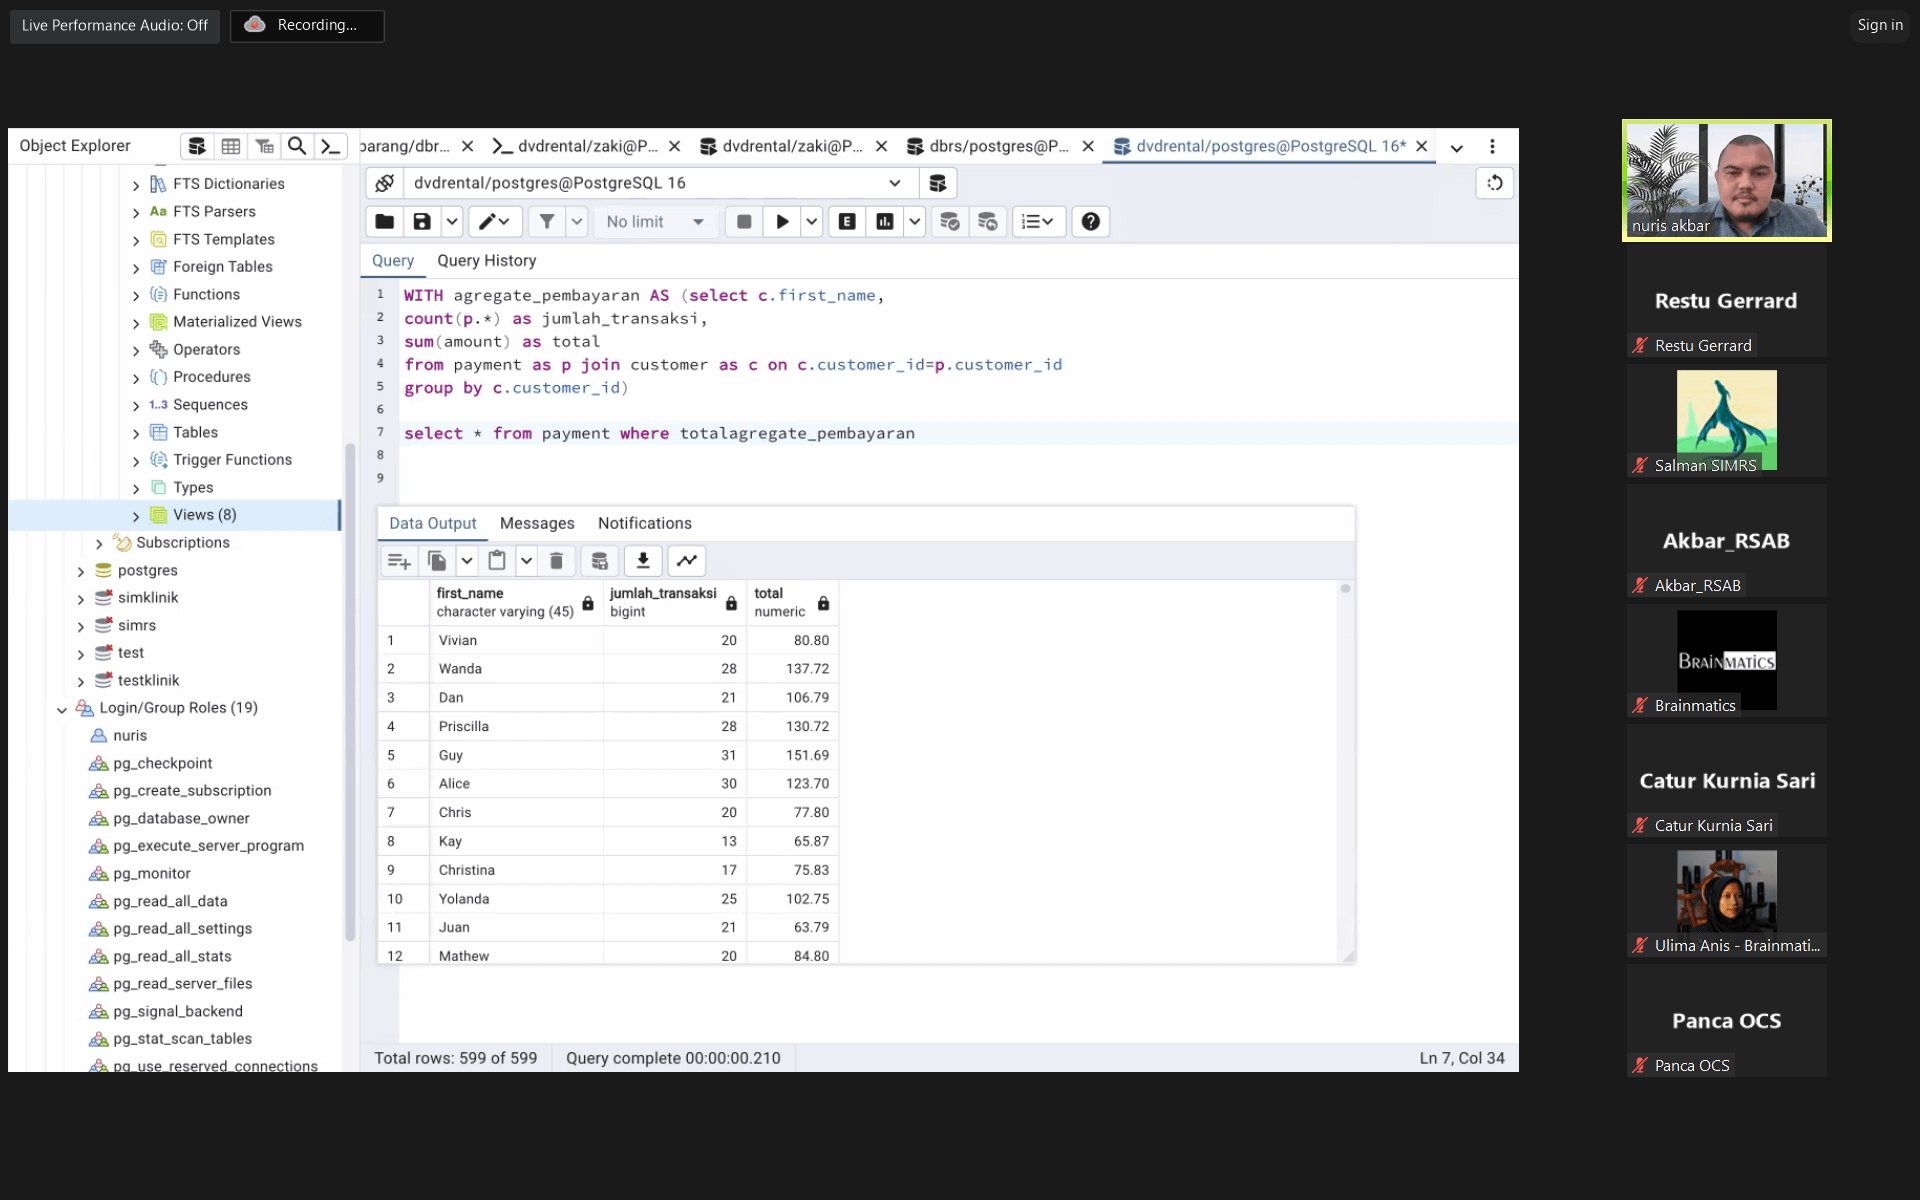
Task: Download results as CSV icon
Action: 643,561
